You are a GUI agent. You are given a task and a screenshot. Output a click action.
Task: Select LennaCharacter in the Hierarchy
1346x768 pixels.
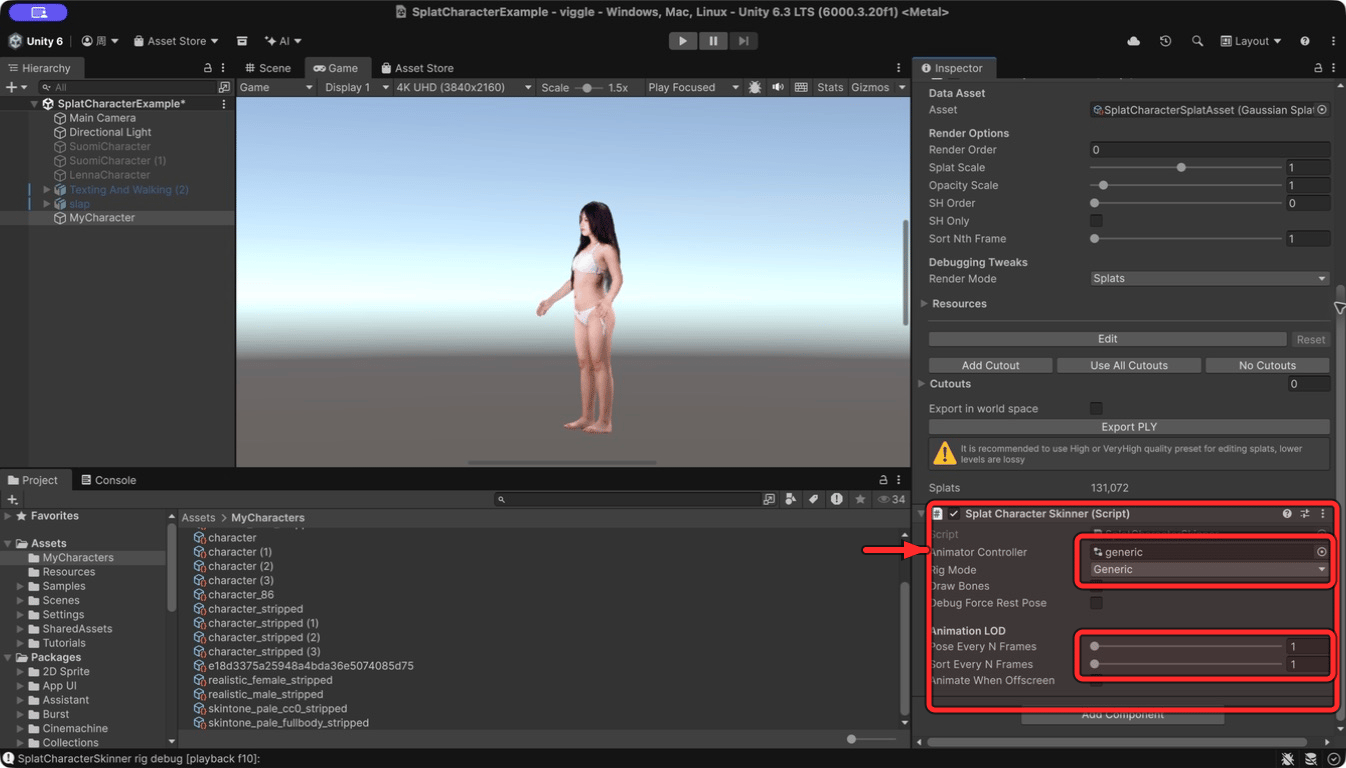[109, 175]
